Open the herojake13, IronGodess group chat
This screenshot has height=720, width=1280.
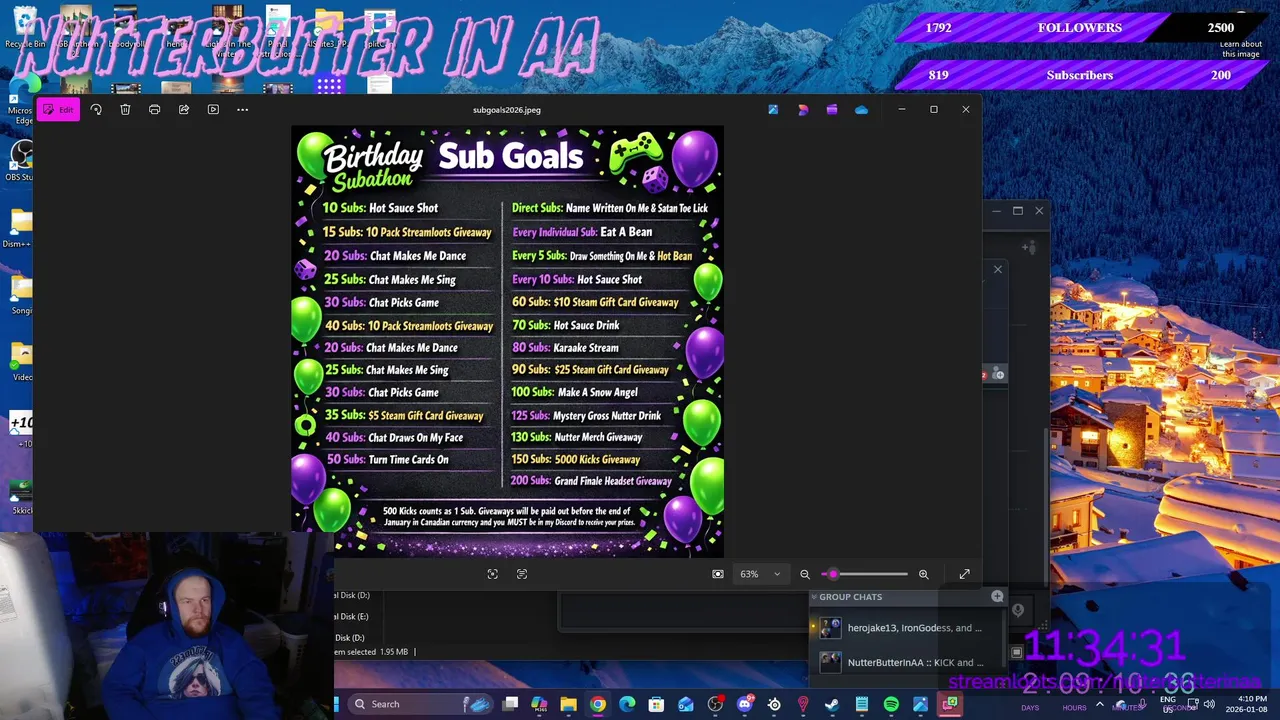(905, 628)
